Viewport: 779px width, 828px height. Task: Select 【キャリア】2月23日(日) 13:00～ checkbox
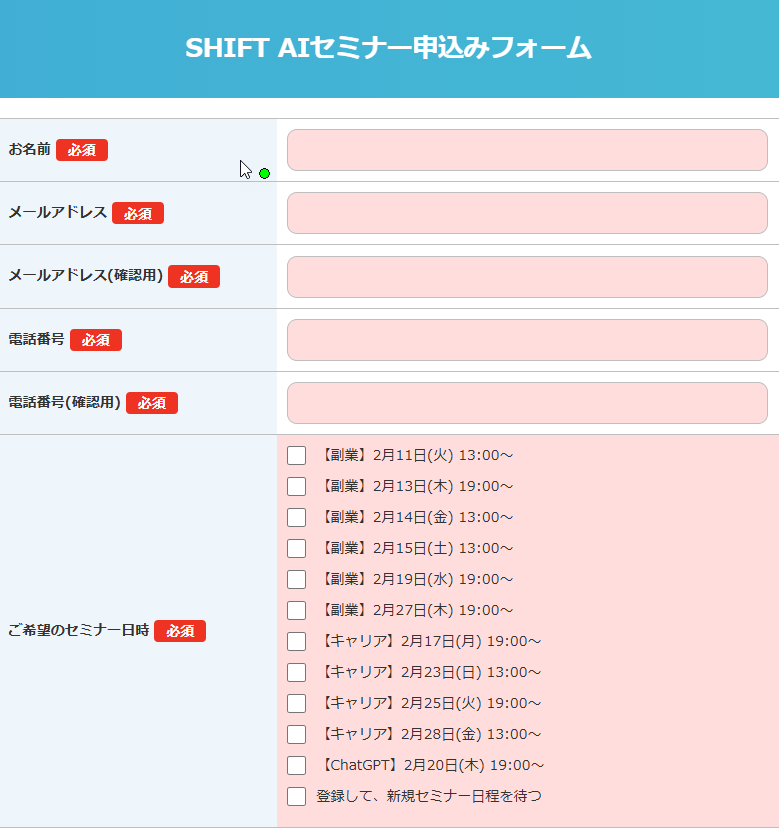296,672
